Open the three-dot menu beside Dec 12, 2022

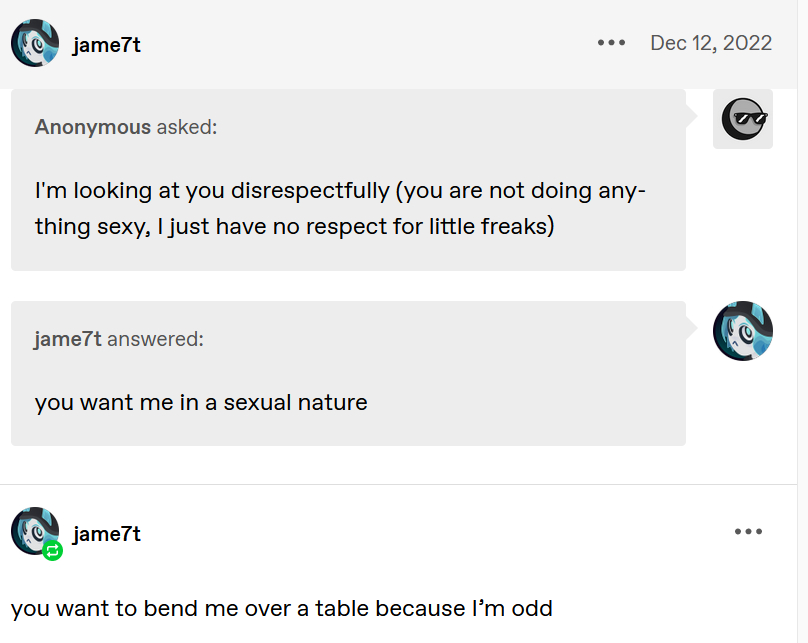pos(611,43)
